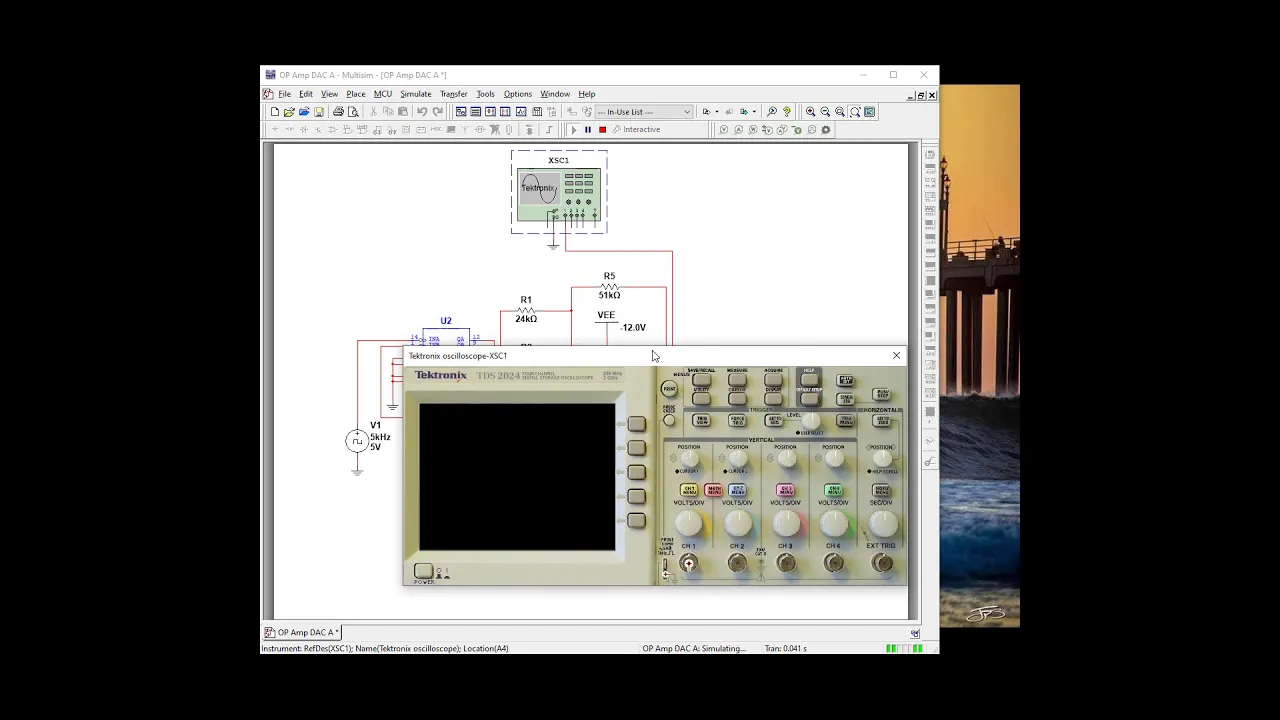Select the V1 5kHz source symbol
Screen dimensions: 1280x720
tap(357, 441)
